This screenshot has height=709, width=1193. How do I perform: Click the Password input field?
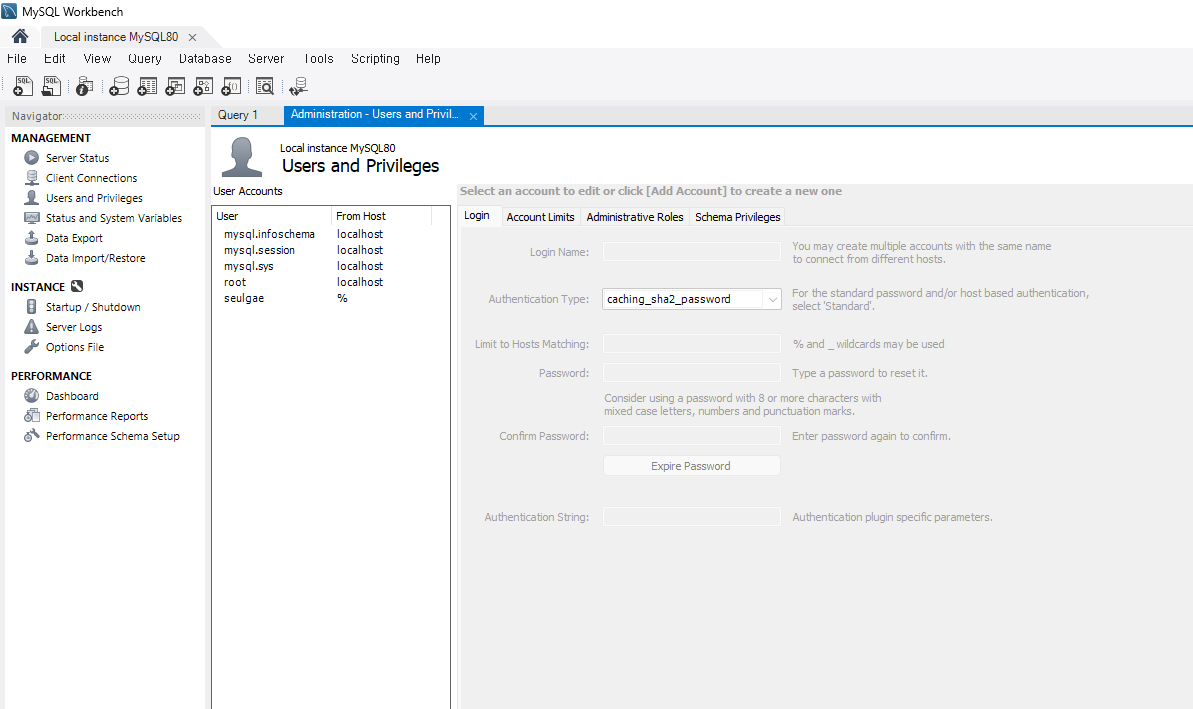click(692, 373)
